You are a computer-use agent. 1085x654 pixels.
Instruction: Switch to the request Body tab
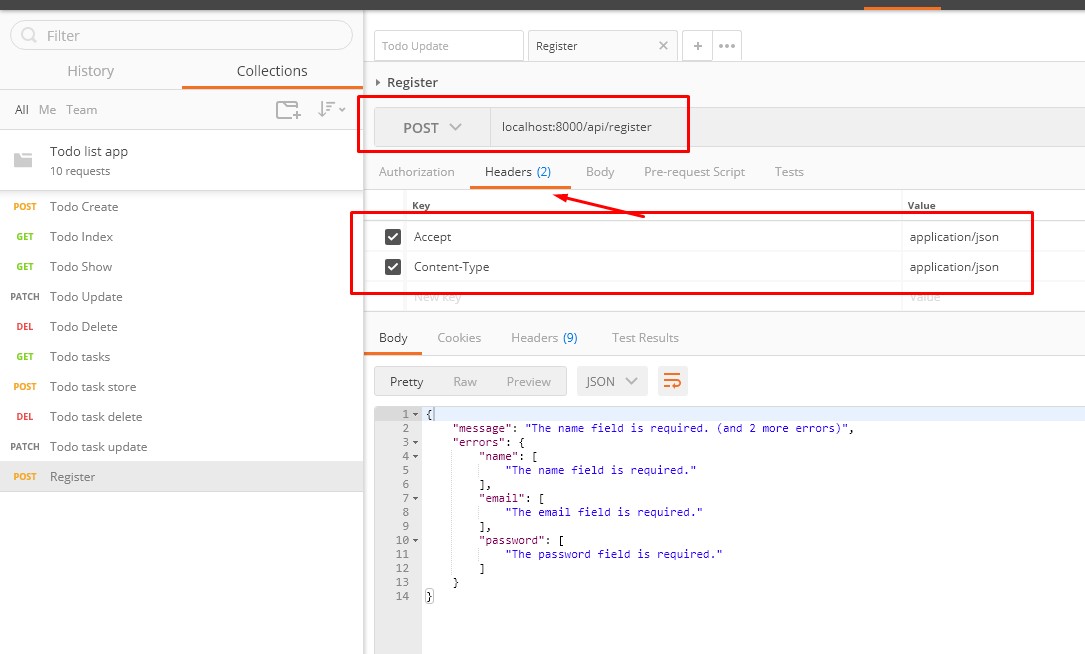[x=600, y=172]
